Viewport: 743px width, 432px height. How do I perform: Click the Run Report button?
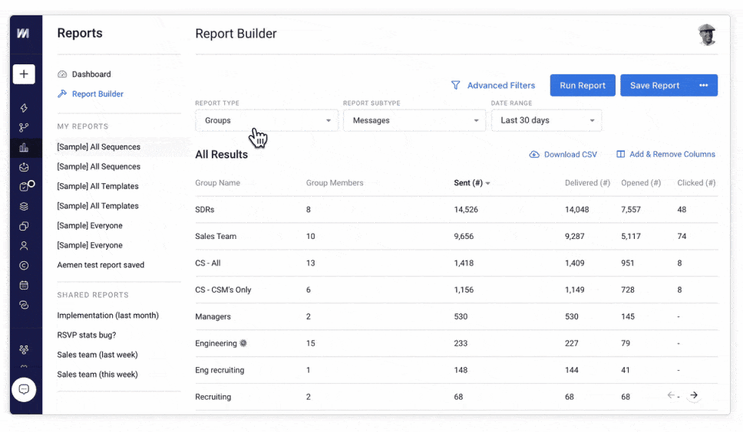click(582, 85)
